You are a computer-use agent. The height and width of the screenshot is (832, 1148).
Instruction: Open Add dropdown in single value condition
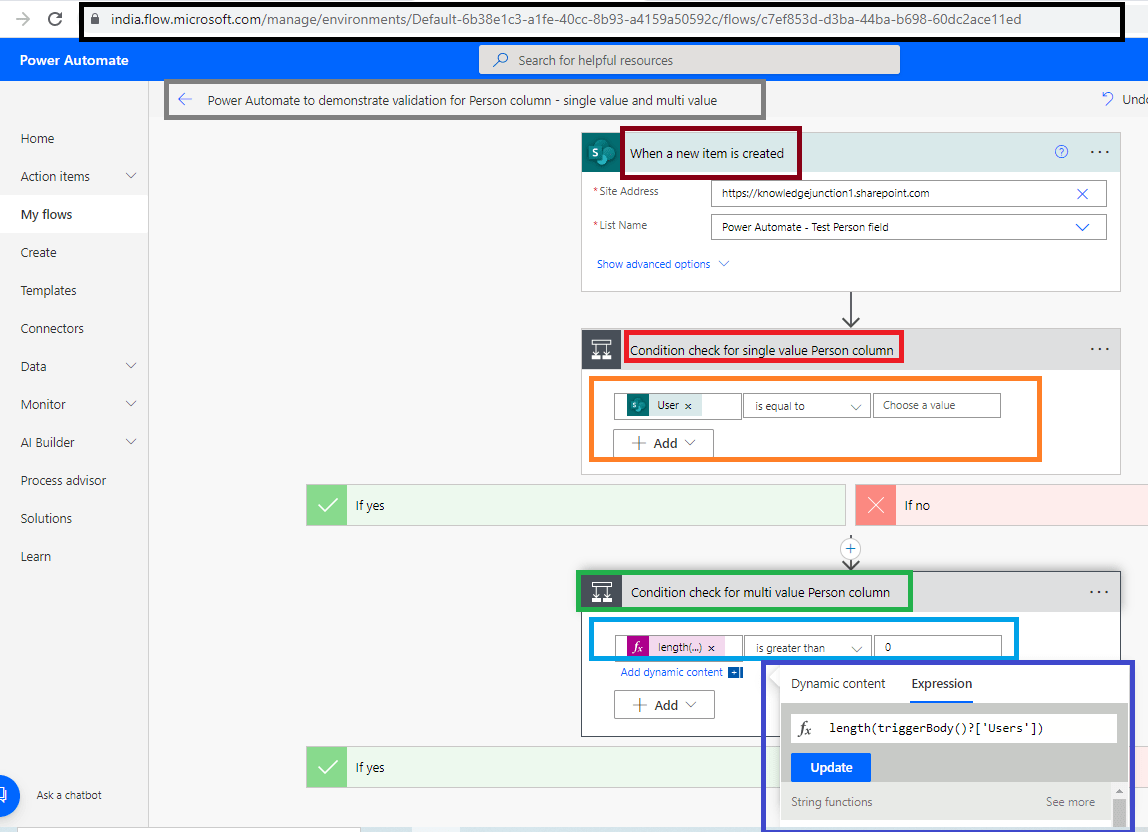[x=663, y=443]
